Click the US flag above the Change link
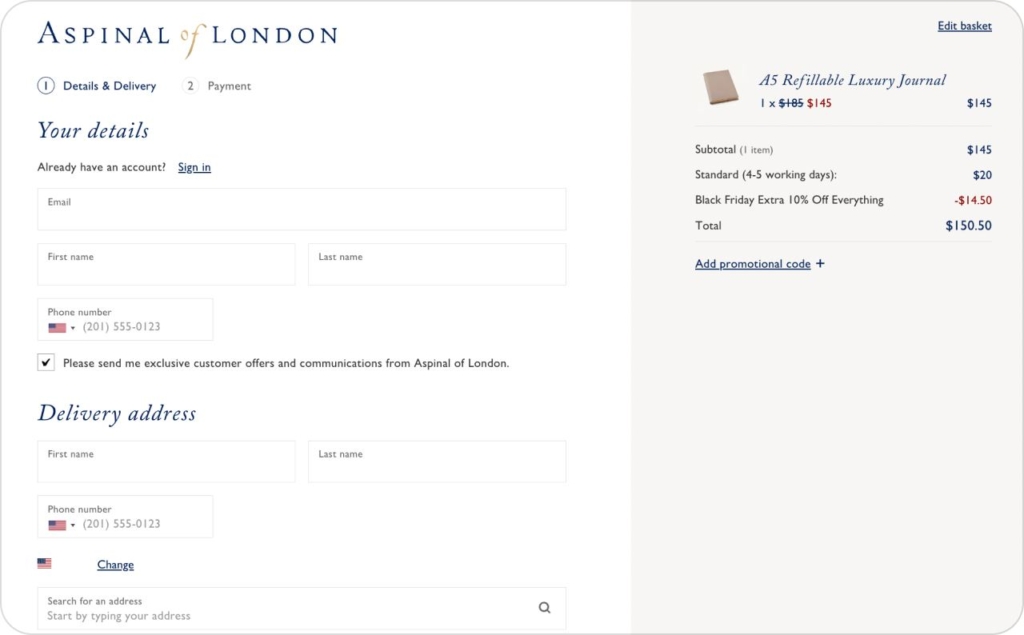1024x635 pixels. tap(44, 563)
